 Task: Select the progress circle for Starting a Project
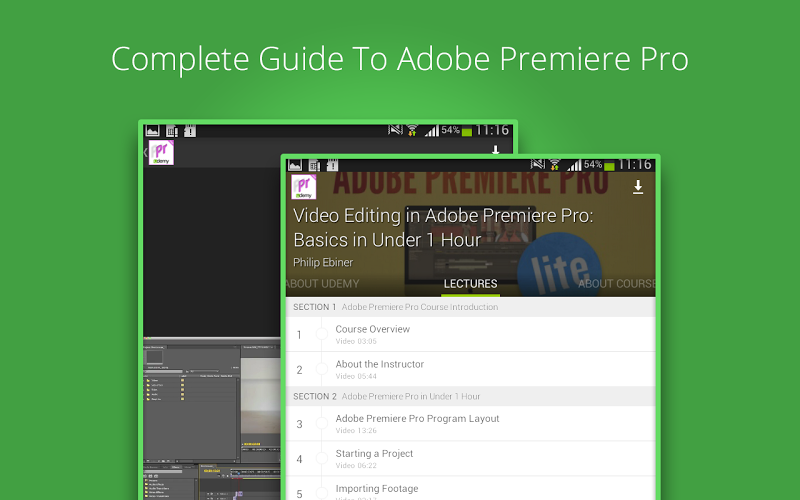(x=322, y=458)
